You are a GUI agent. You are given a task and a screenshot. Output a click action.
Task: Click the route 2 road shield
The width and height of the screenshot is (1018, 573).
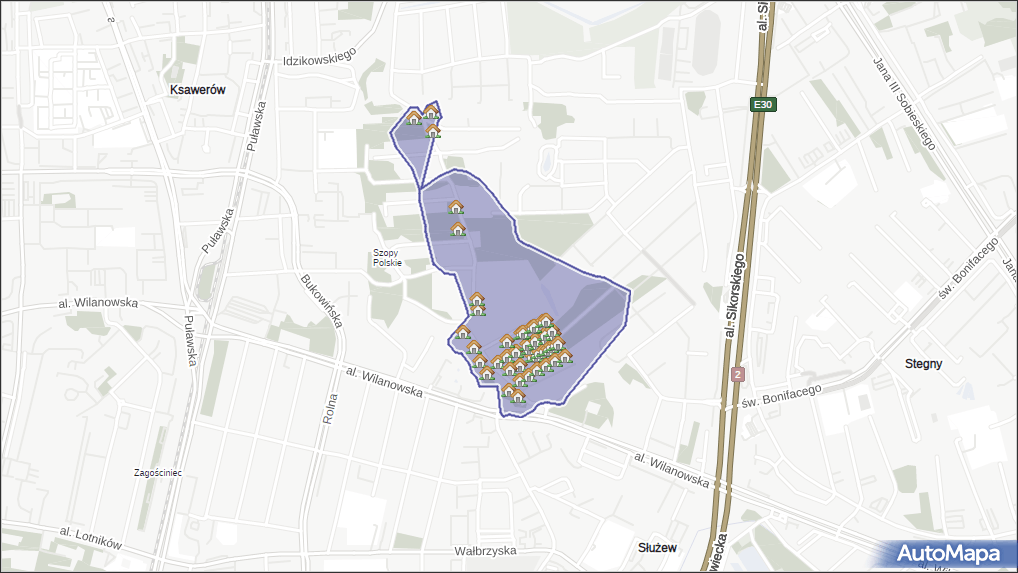point(738,374)
